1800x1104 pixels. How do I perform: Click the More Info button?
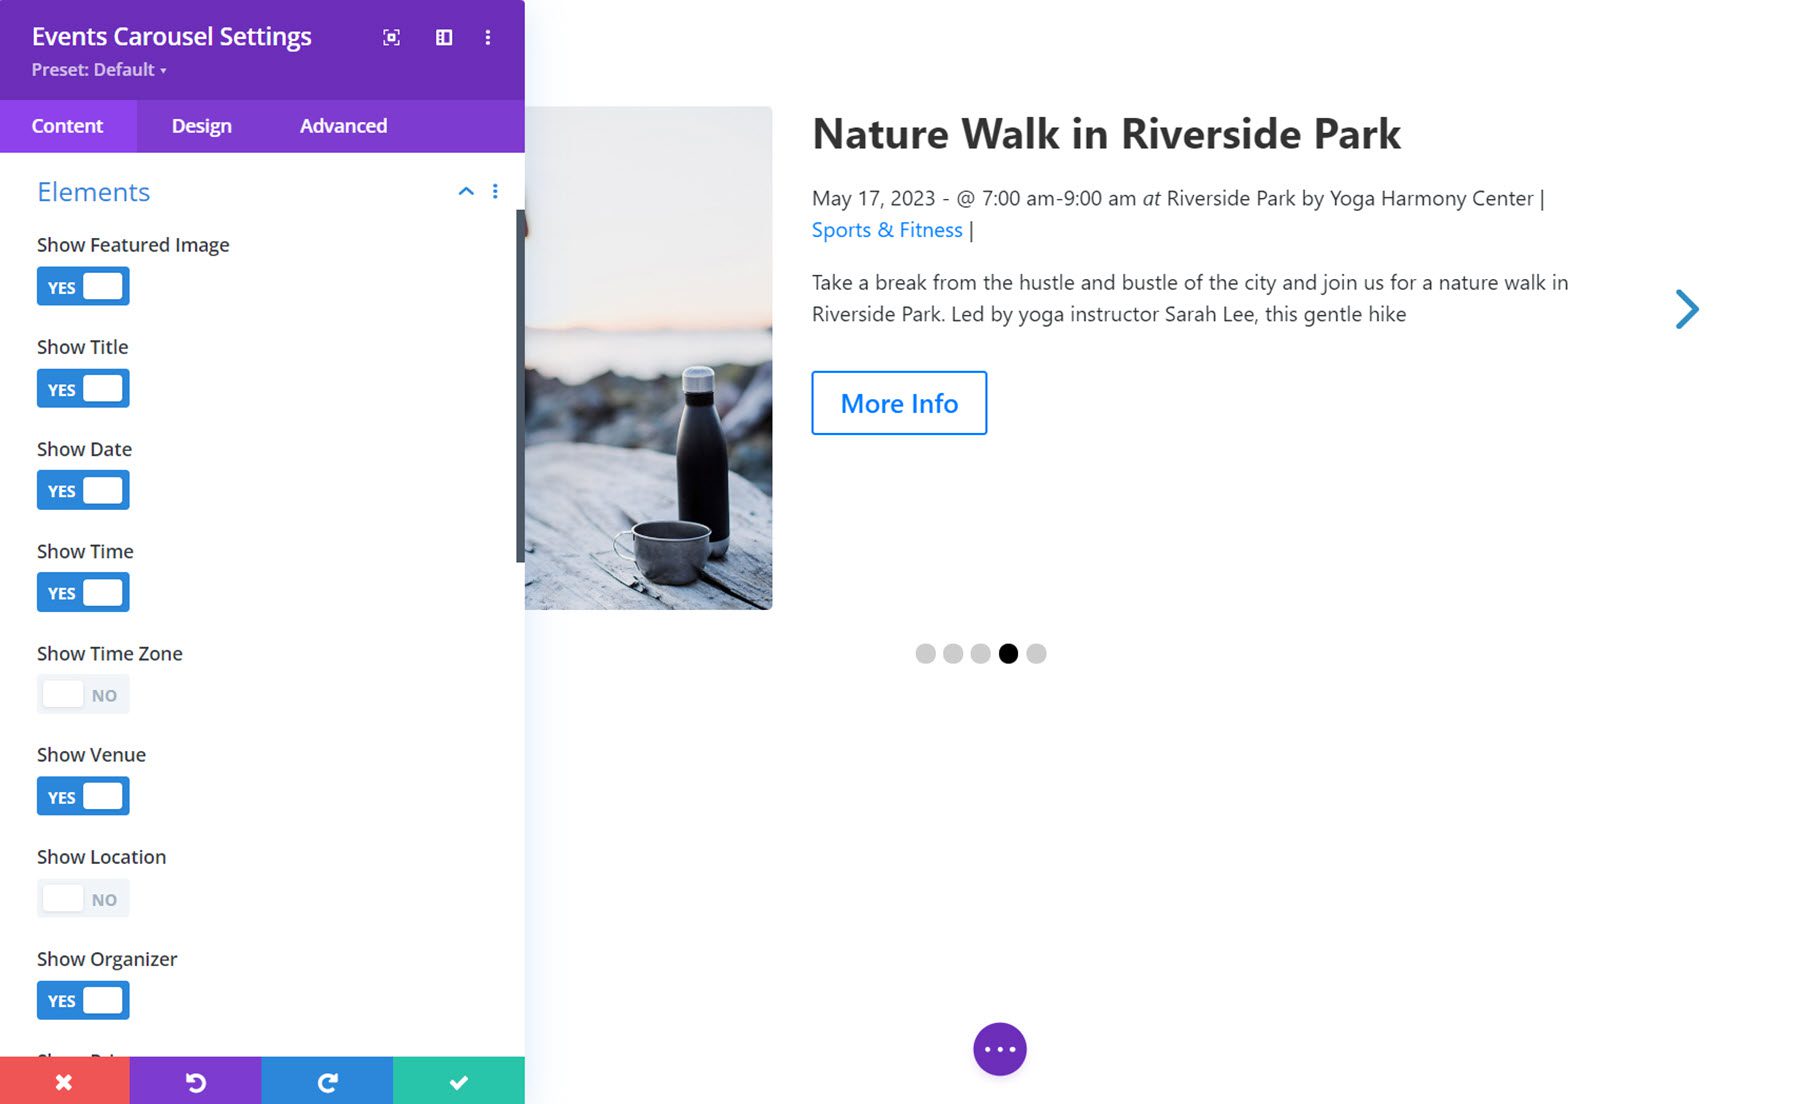point(898,403)
